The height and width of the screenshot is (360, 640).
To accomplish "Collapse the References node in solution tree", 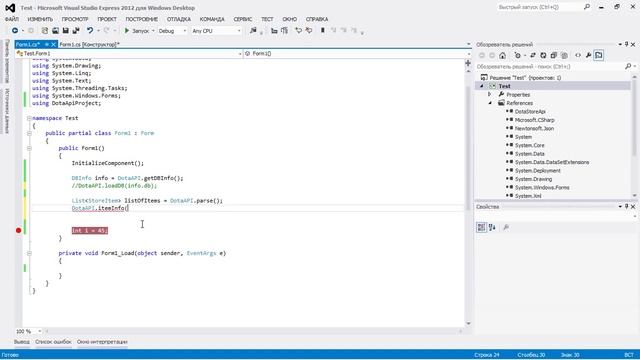I will pos(490,103).
